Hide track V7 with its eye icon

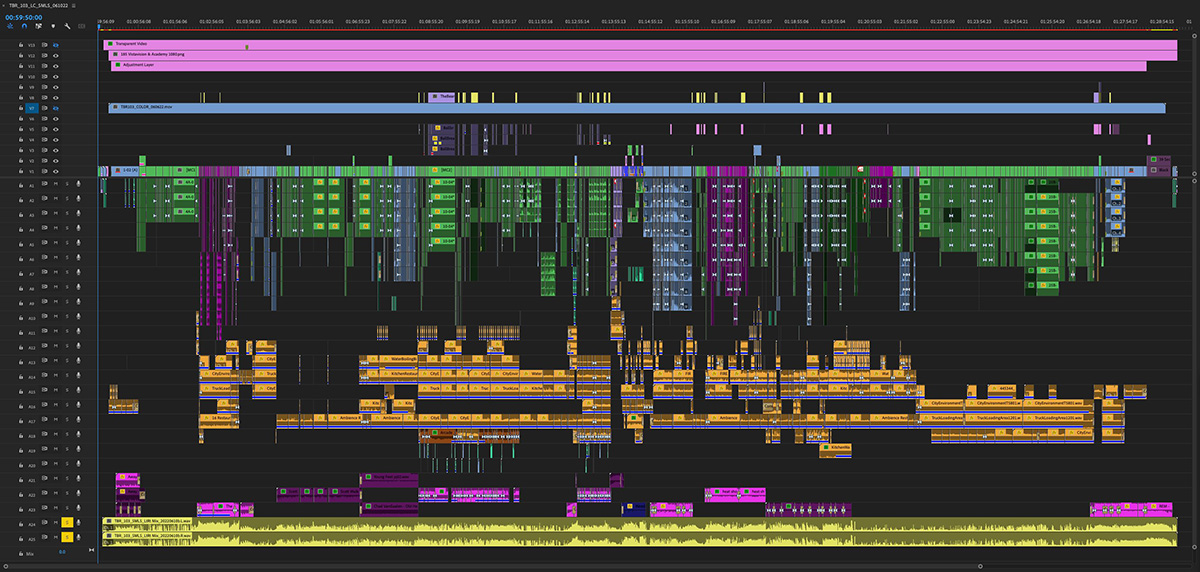click(x=56, y=107)
